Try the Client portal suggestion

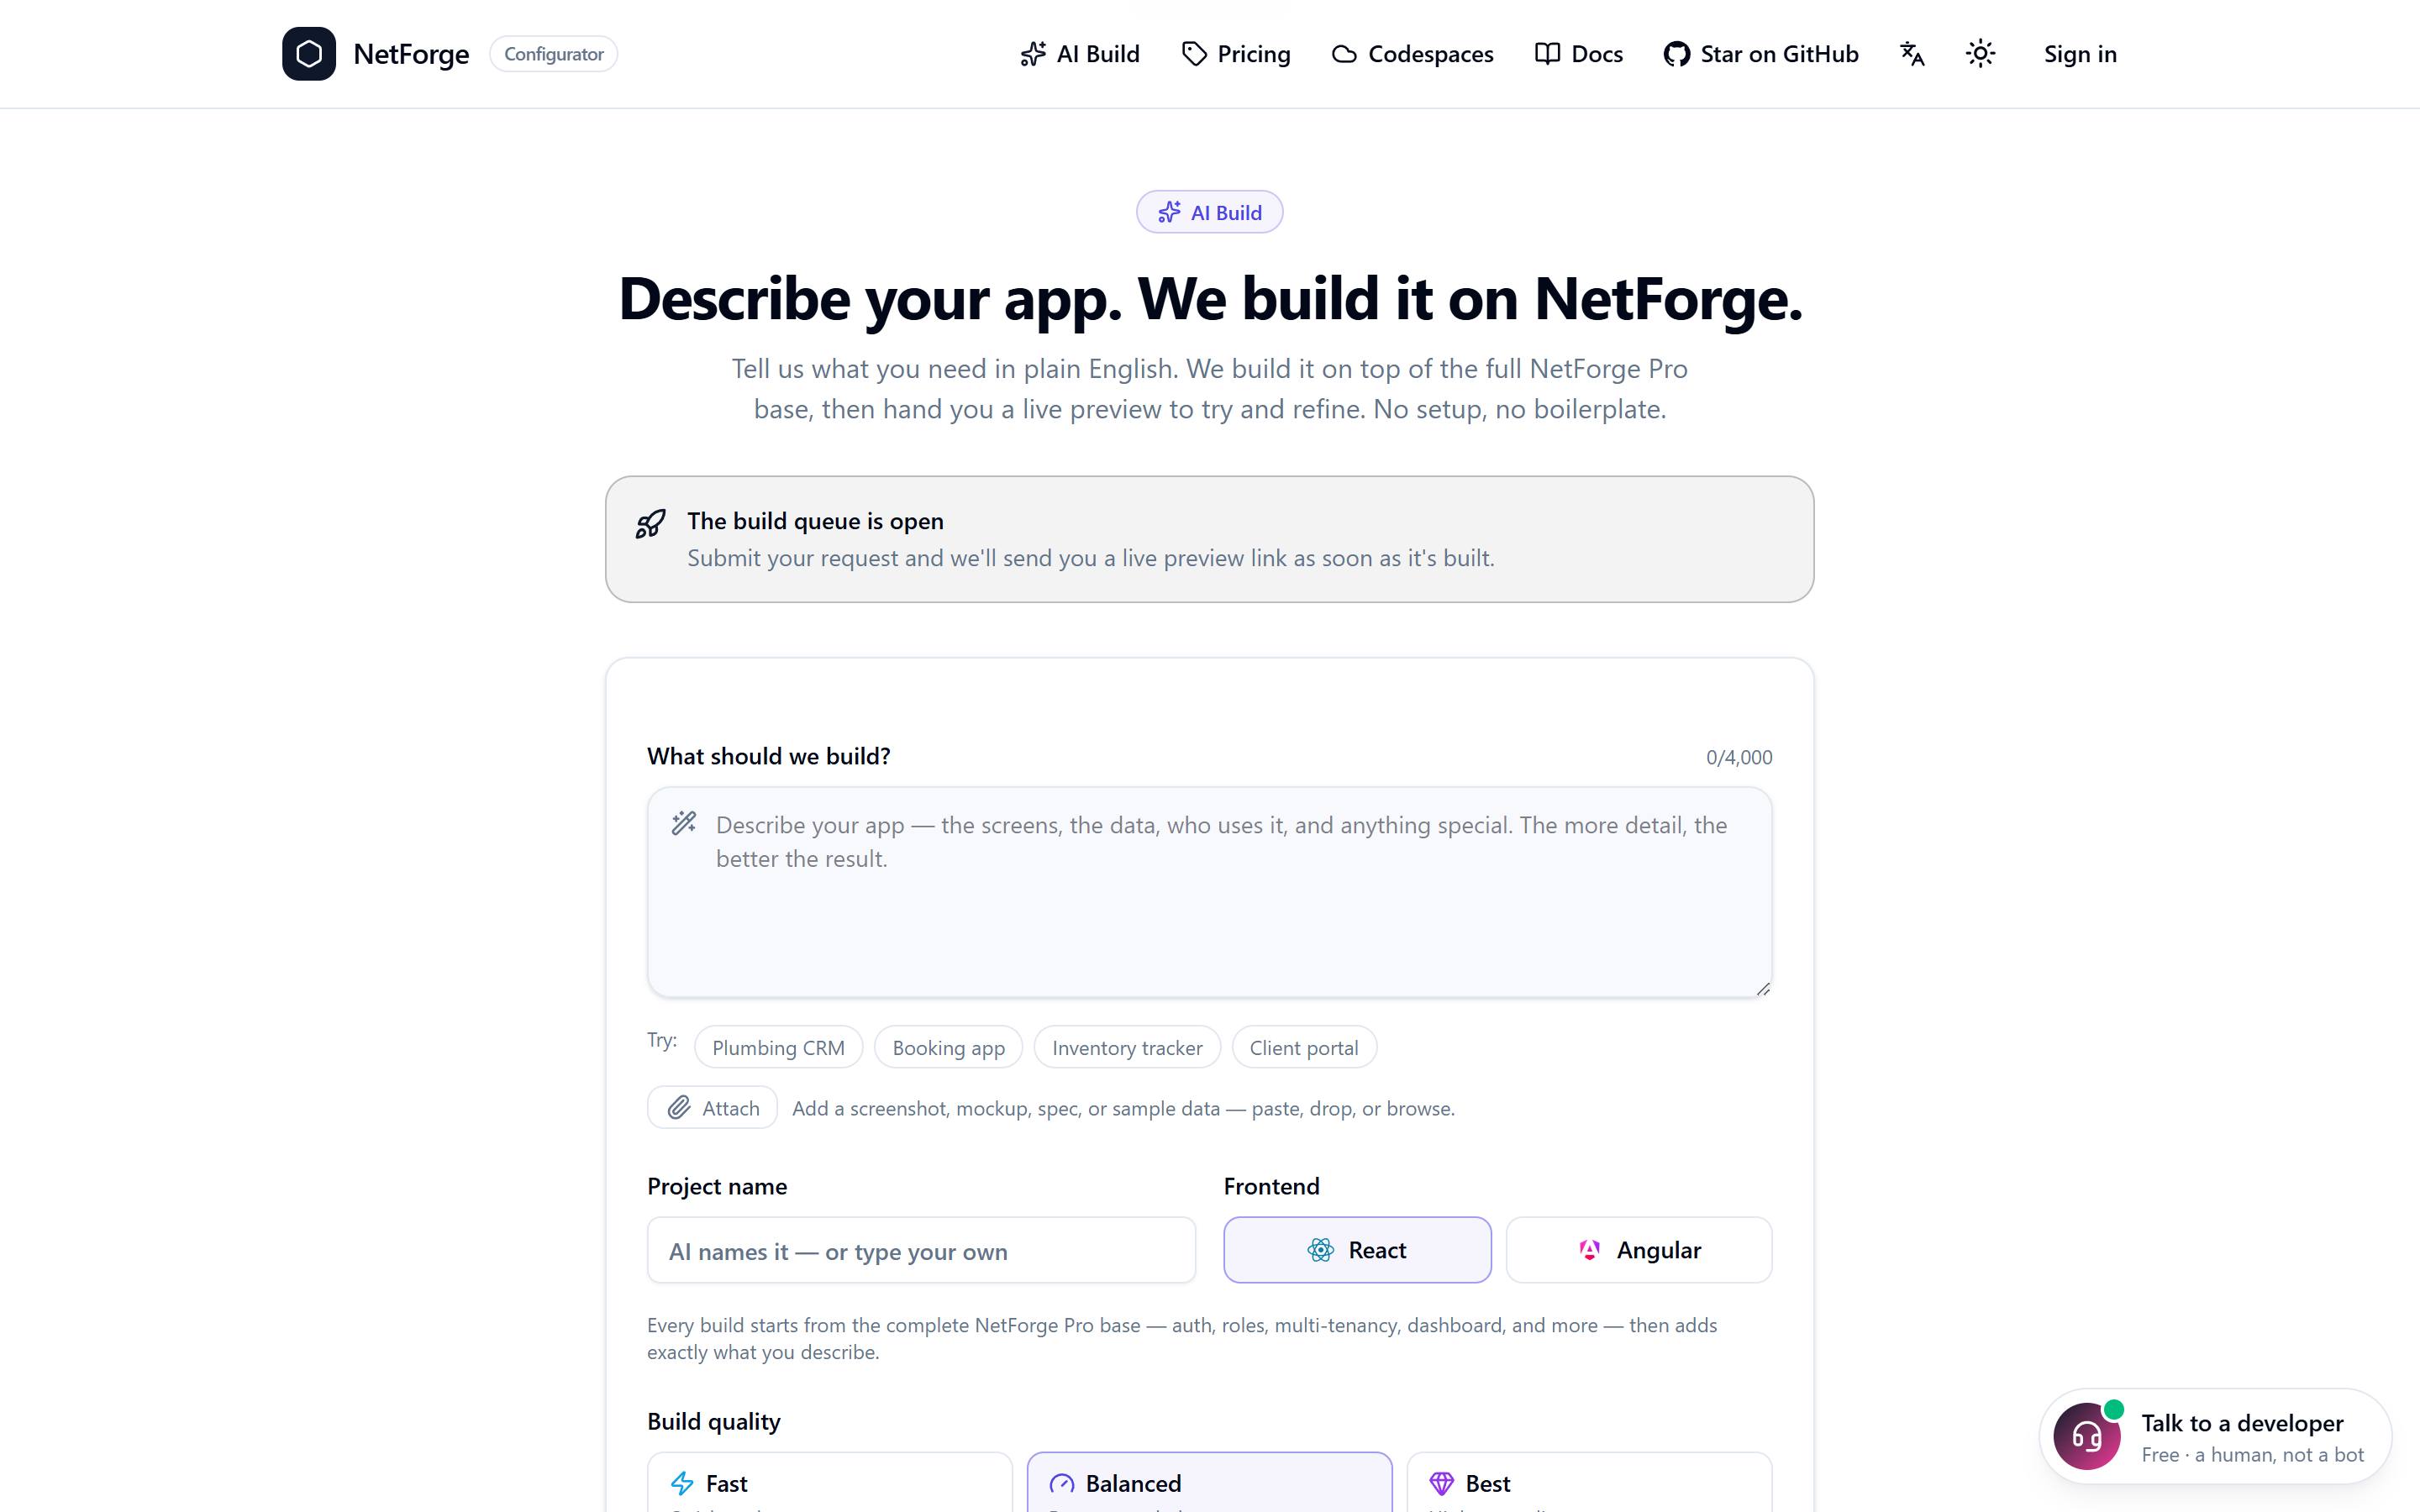coord(1304,1047)
